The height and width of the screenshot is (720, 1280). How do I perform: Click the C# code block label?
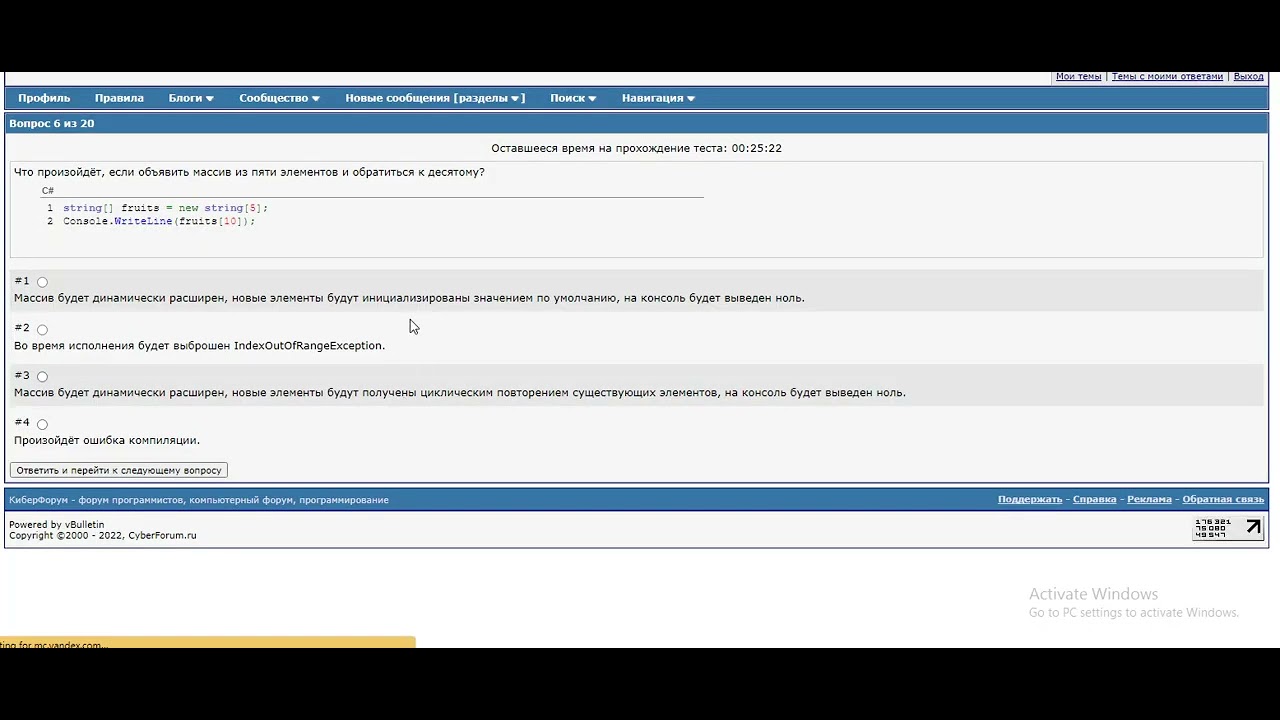(48, 190)
